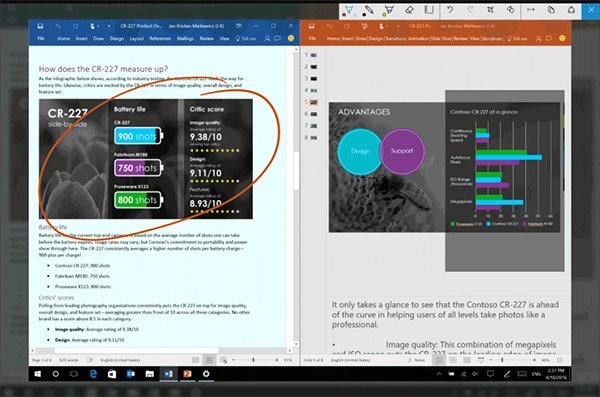Click Word's 91% zoom level

[288, 360]
